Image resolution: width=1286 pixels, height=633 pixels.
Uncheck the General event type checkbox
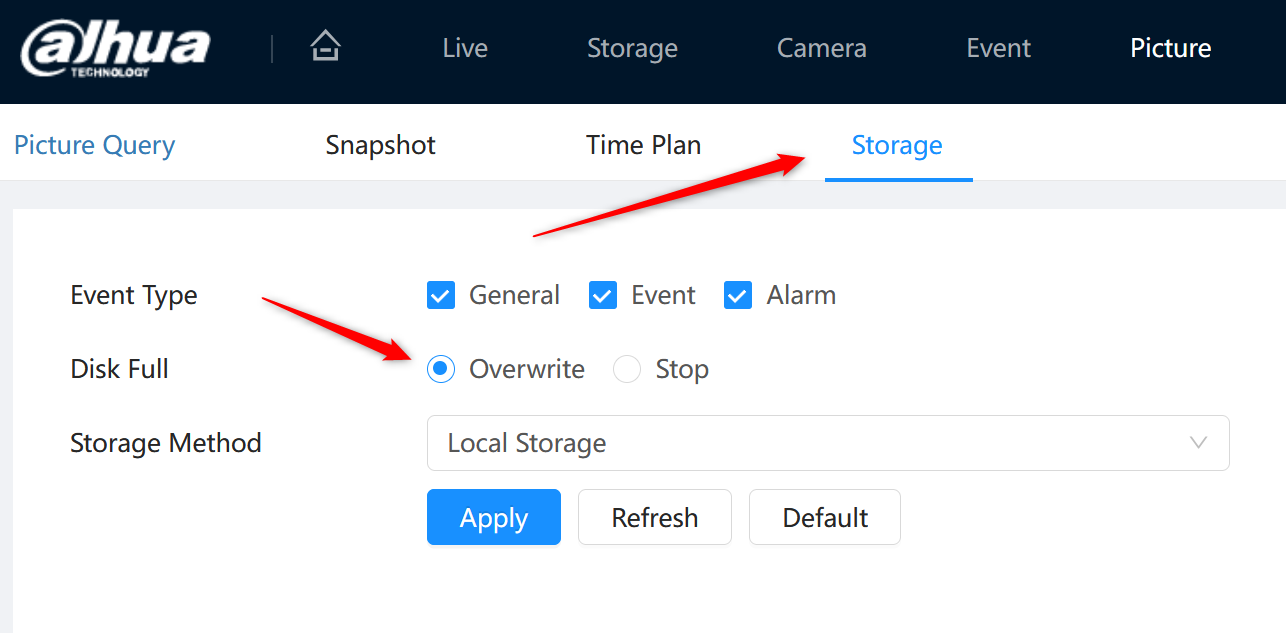(x=441, y=295)
